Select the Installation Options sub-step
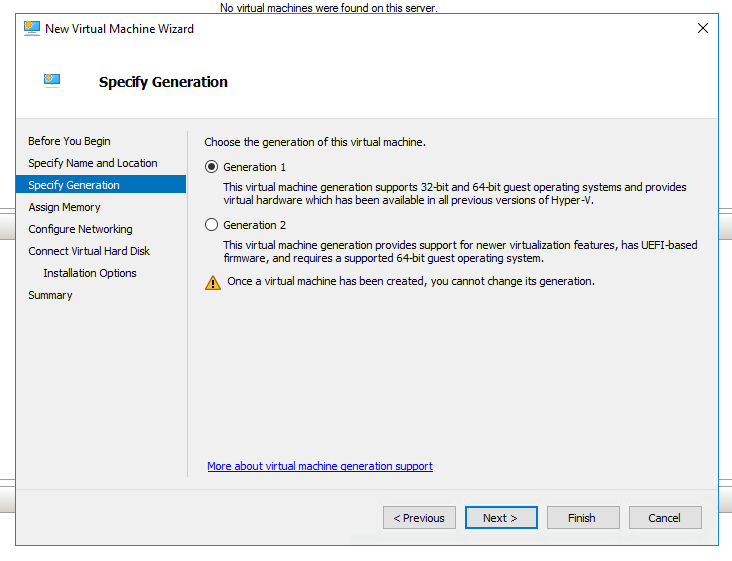 click(x=90, y=273)
